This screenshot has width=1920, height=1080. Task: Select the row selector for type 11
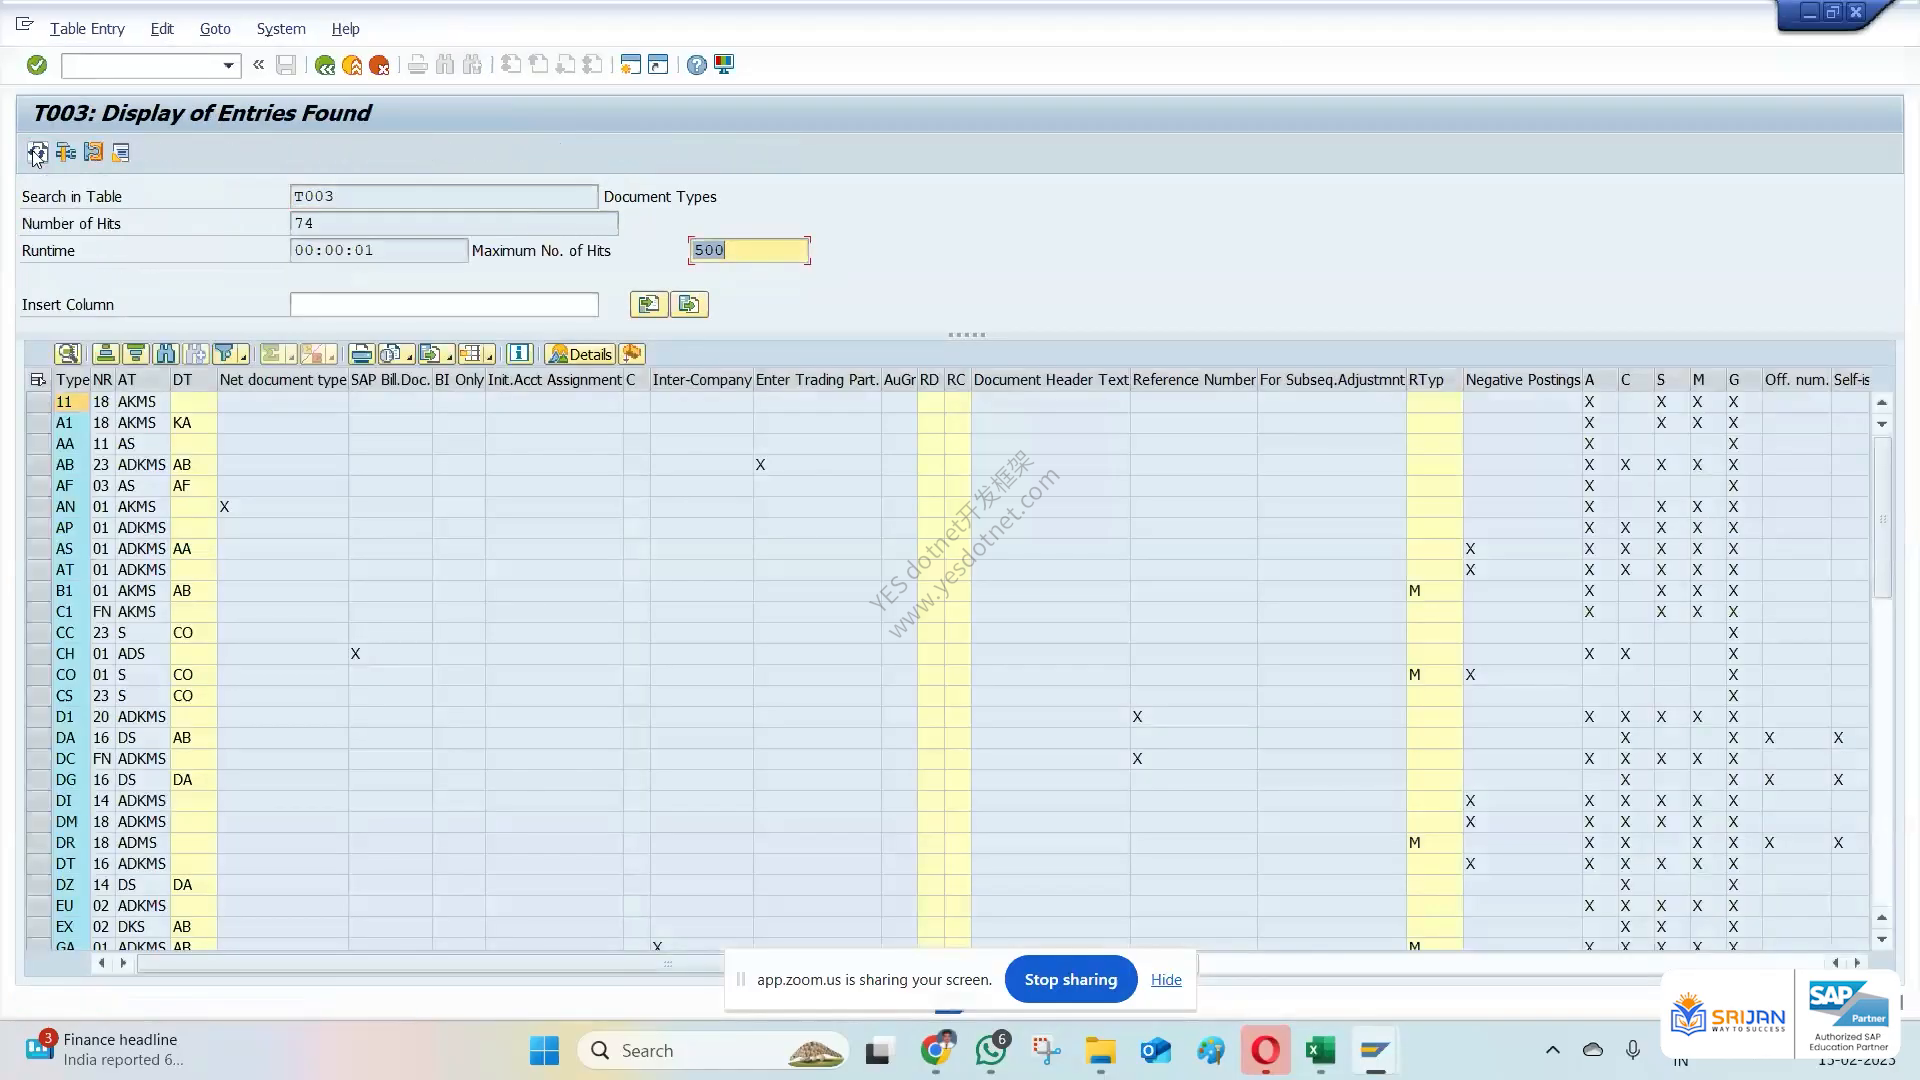(x=39, y=402)
